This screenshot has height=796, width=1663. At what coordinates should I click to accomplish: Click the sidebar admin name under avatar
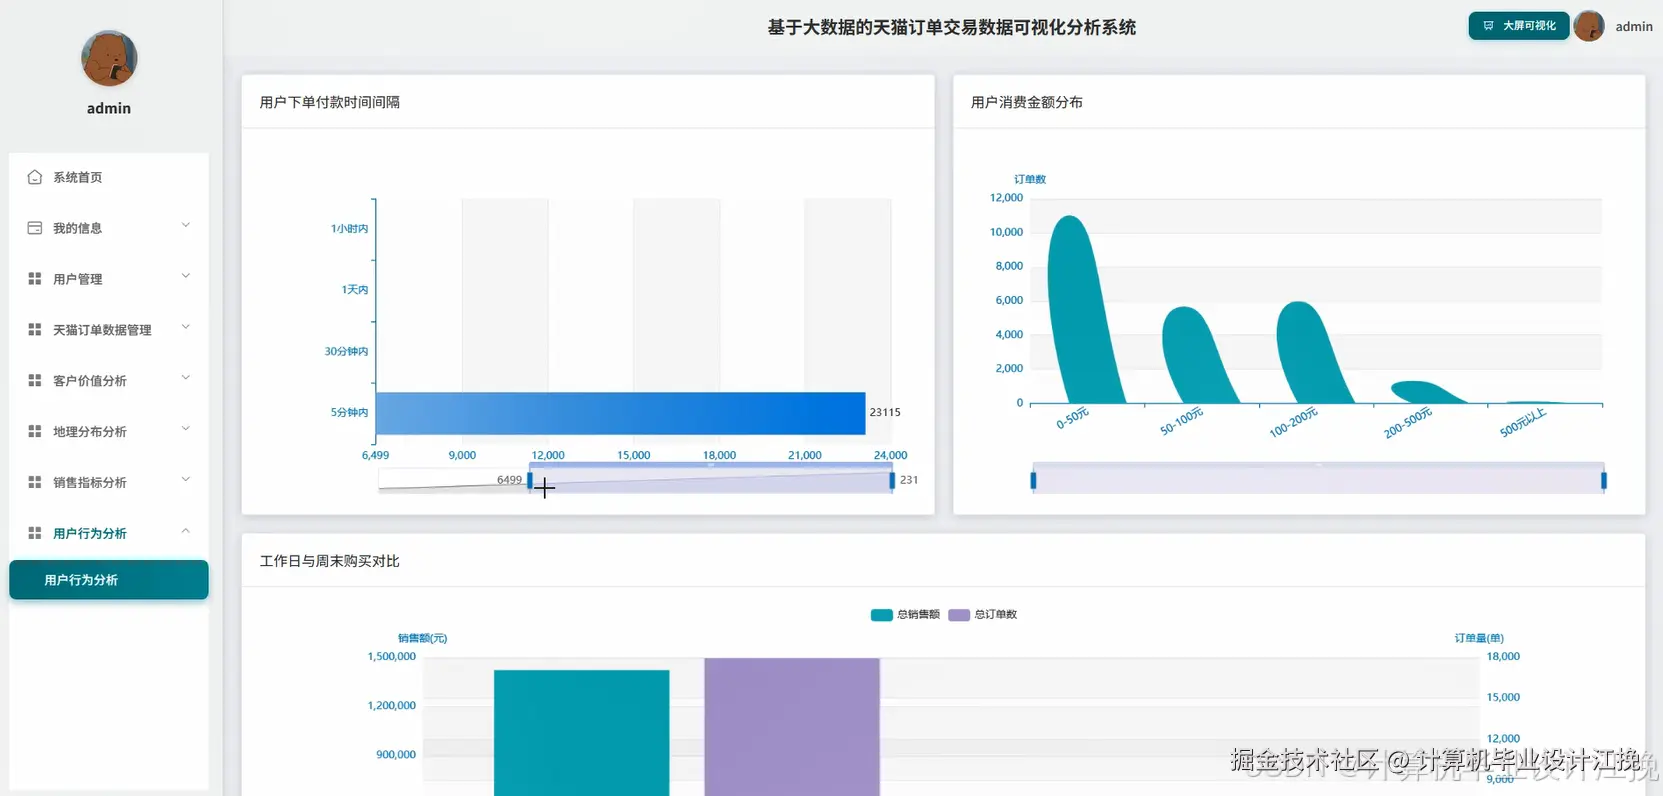109,108
